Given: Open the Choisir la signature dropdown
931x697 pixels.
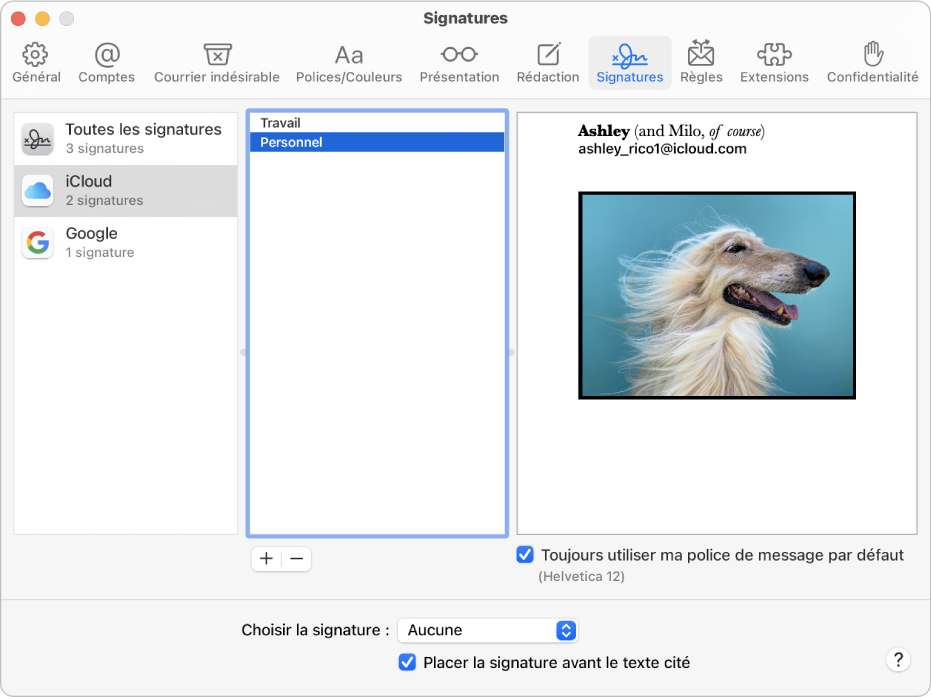Looking at the screenshot, I should click(488, 630).
